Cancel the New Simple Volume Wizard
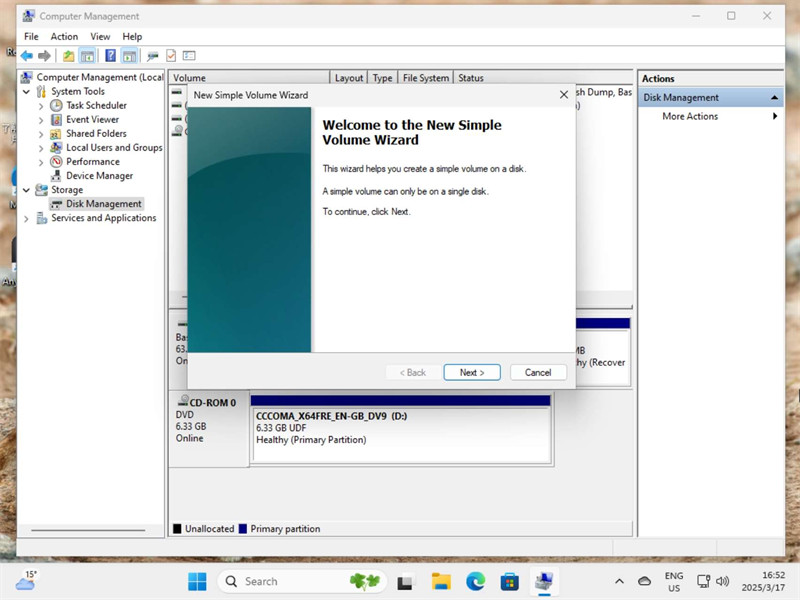Viewport: 800px width, 600px height. (x=538, y=372)
